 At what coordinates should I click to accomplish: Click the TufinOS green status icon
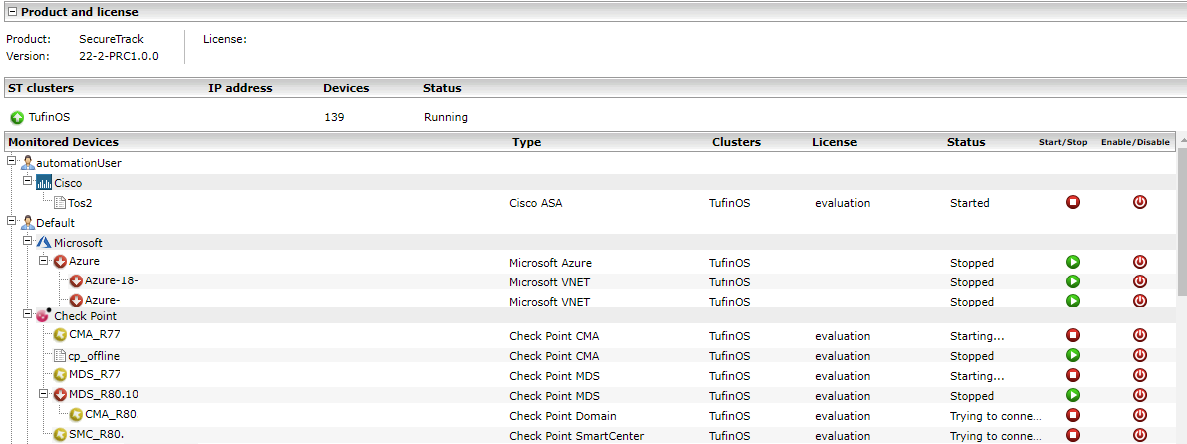[x=17, y=118]
